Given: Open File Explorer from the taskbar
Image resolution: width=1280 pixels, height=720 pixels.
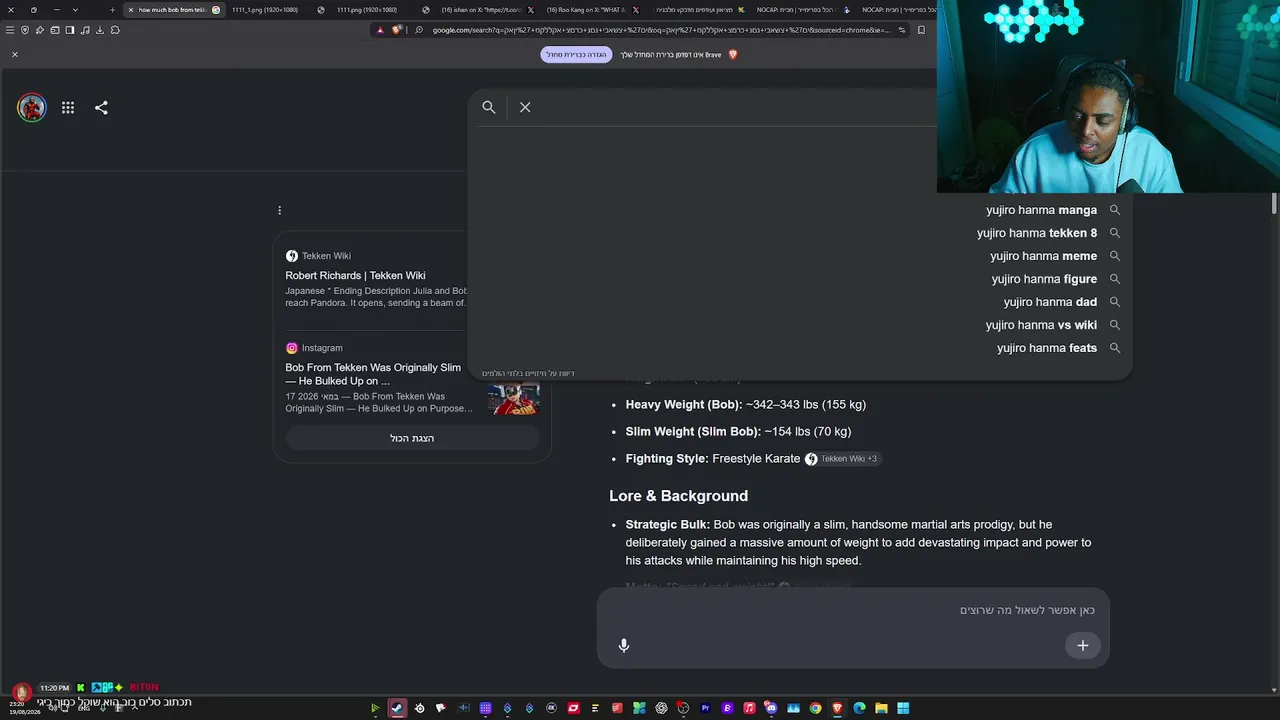Looking at the screenshot, I should pos(881,708).
